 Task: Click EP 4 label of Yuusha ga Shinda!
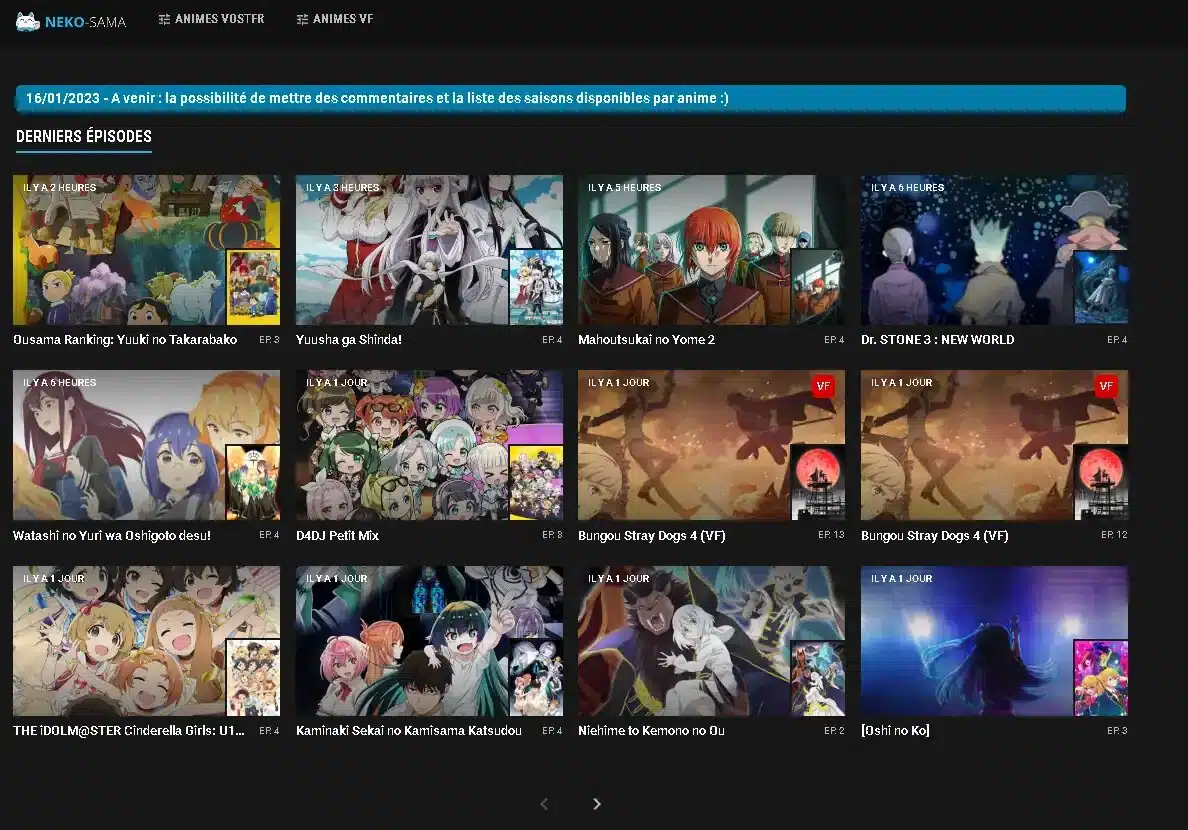552,340
